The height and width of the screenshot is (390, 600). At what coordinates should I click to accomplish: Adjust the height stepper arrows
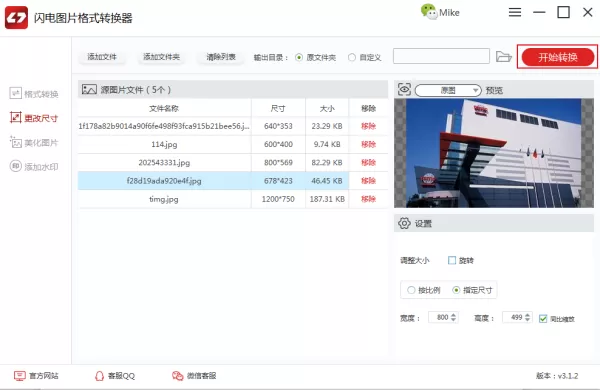click(528, 317)
